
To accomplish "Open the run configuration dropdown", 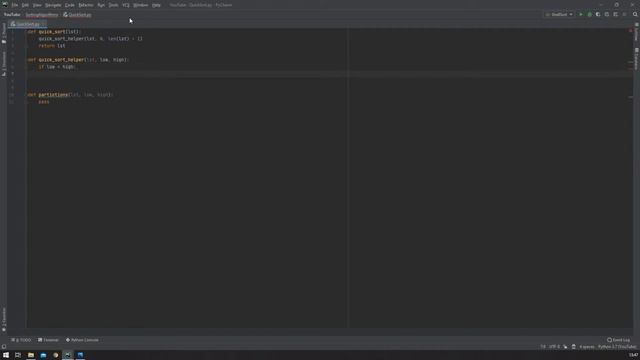I will coord(559,14).
